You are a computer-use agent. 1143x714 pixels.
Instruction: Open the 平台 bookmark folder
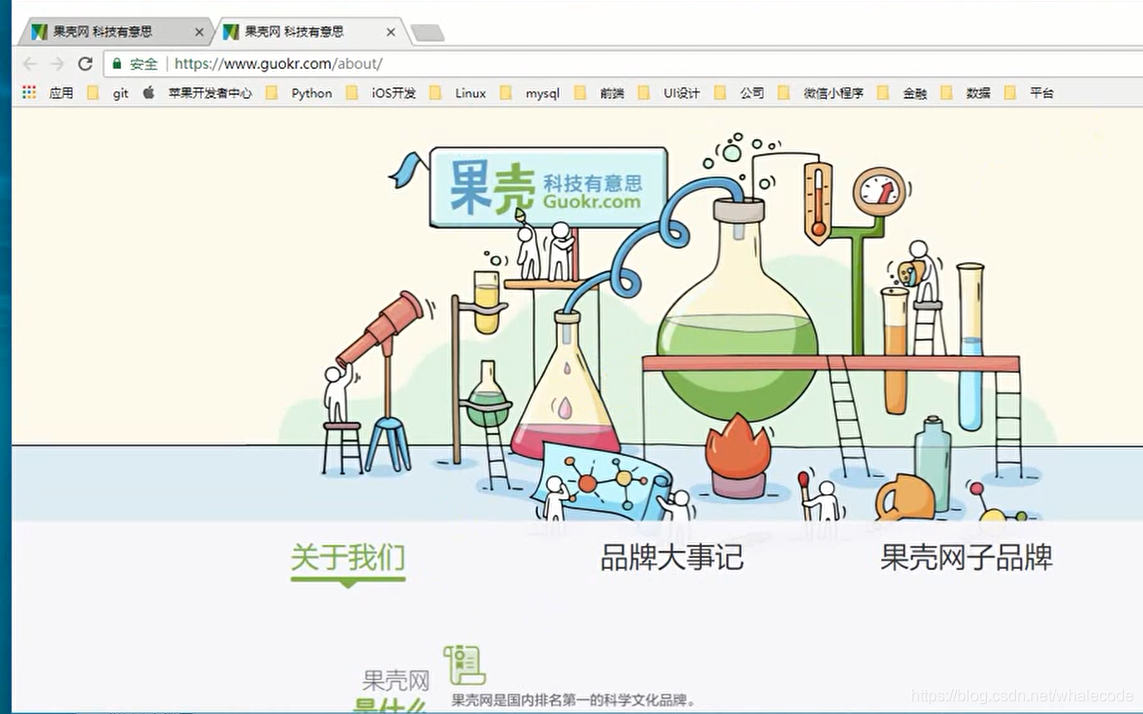pyautogui.click(x=1029, y=93)
